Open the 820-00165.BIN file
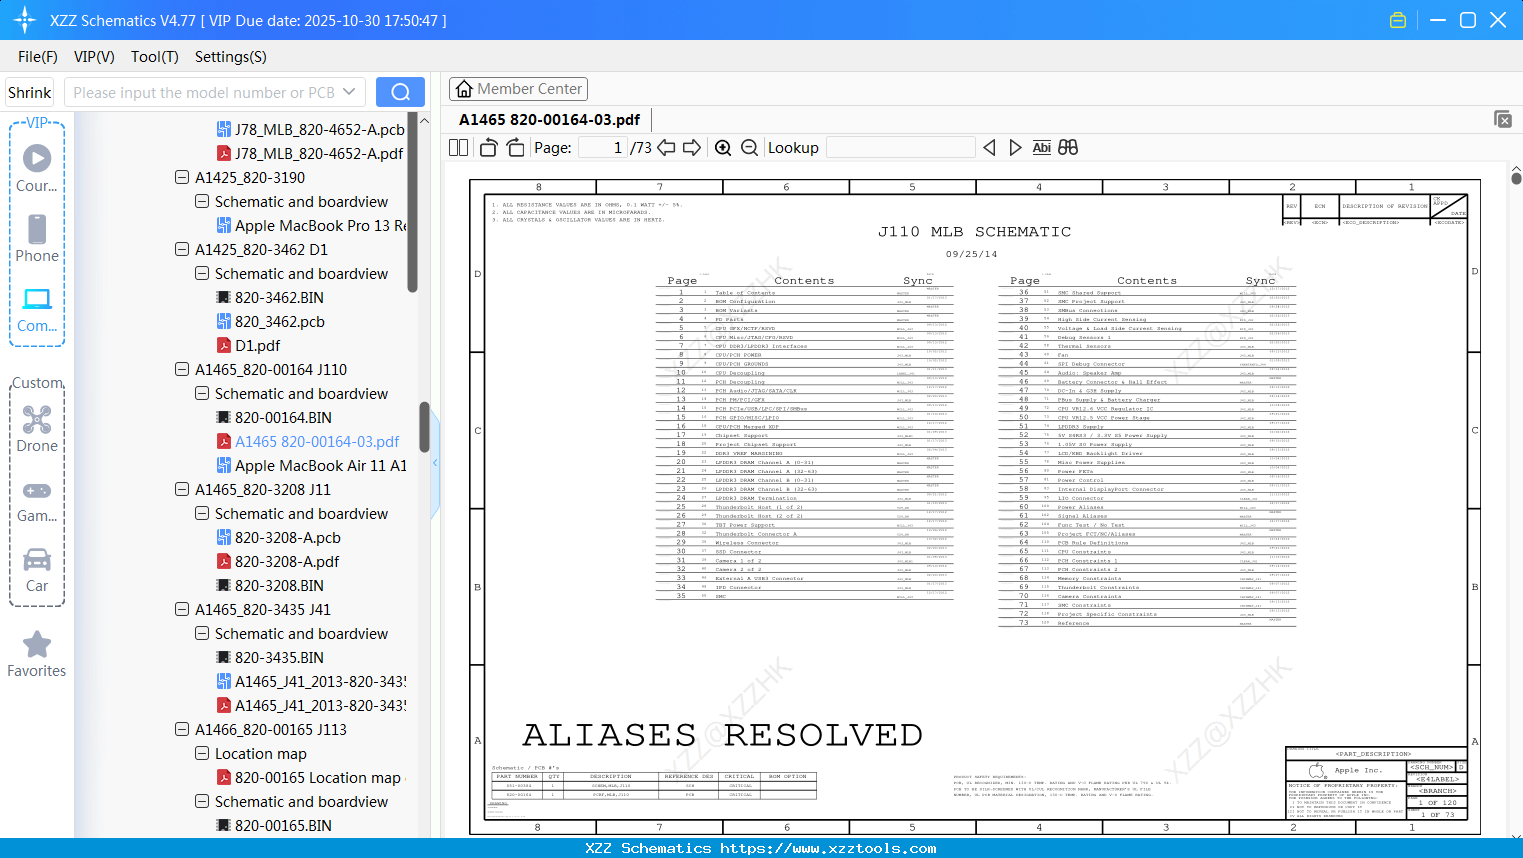Viewport: 1523px width, 858px height. 274,825
